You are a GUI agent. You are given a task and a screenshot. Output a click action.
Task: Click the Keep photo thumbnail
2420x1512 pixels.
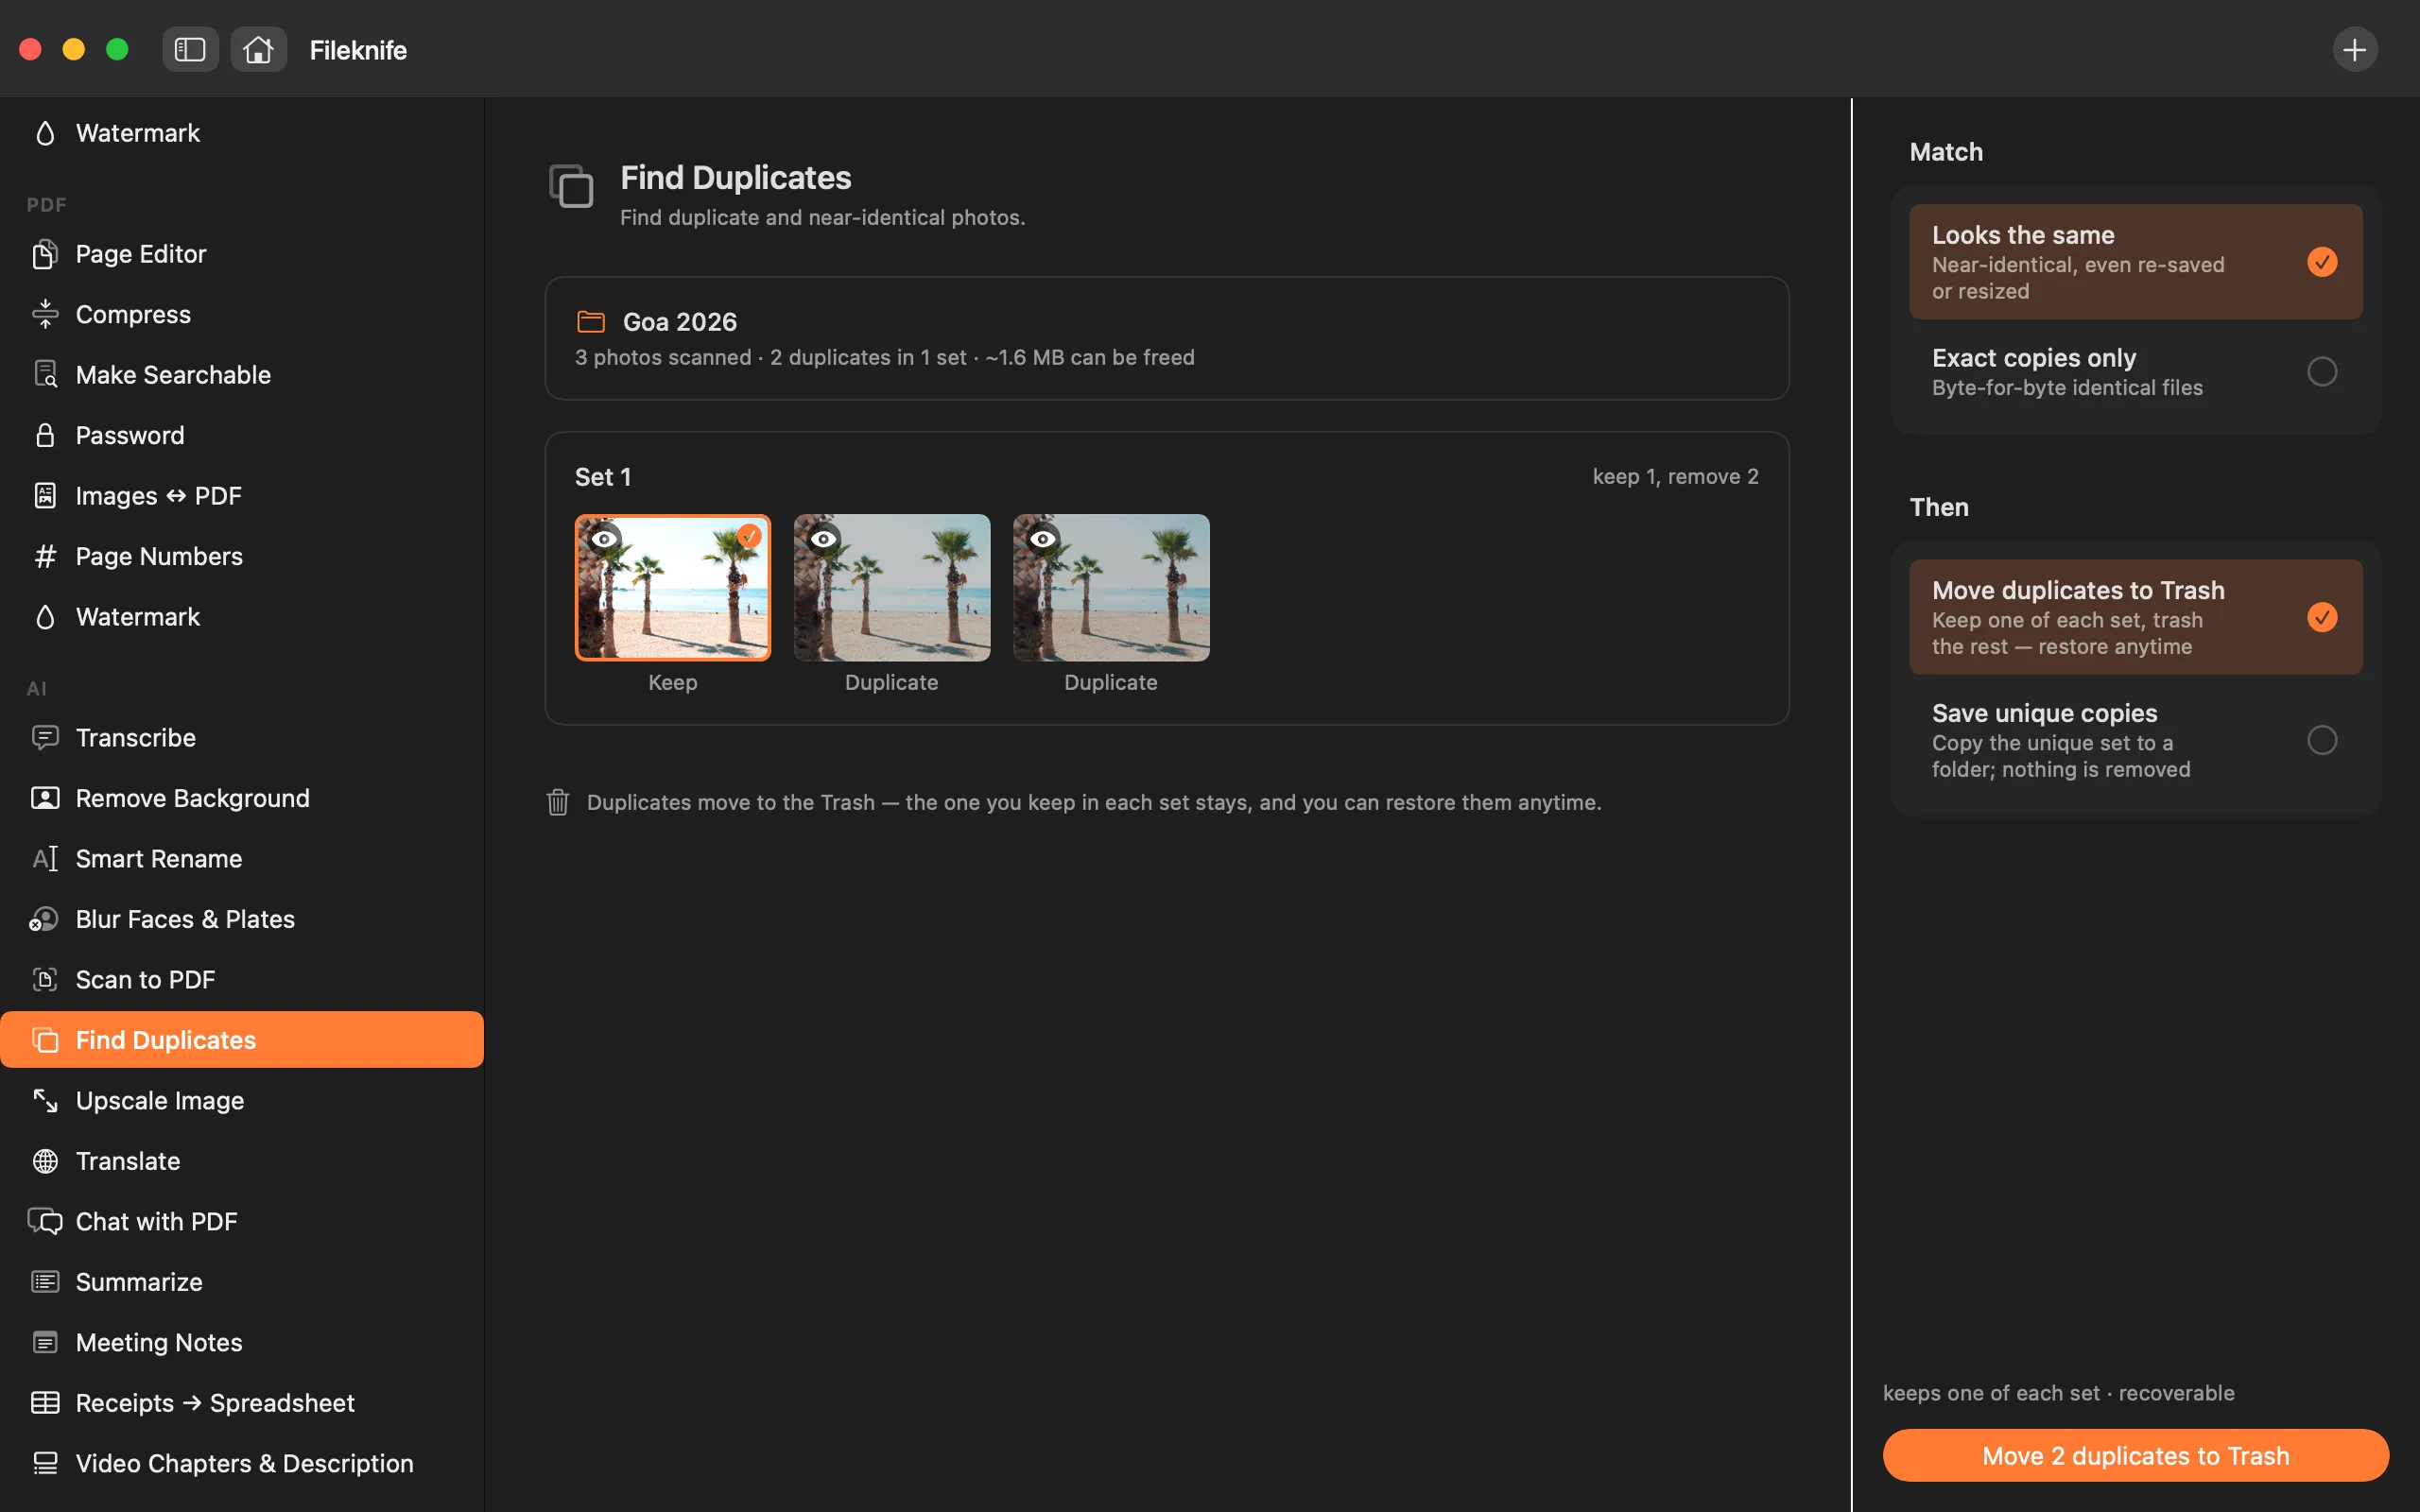point(673,588)
